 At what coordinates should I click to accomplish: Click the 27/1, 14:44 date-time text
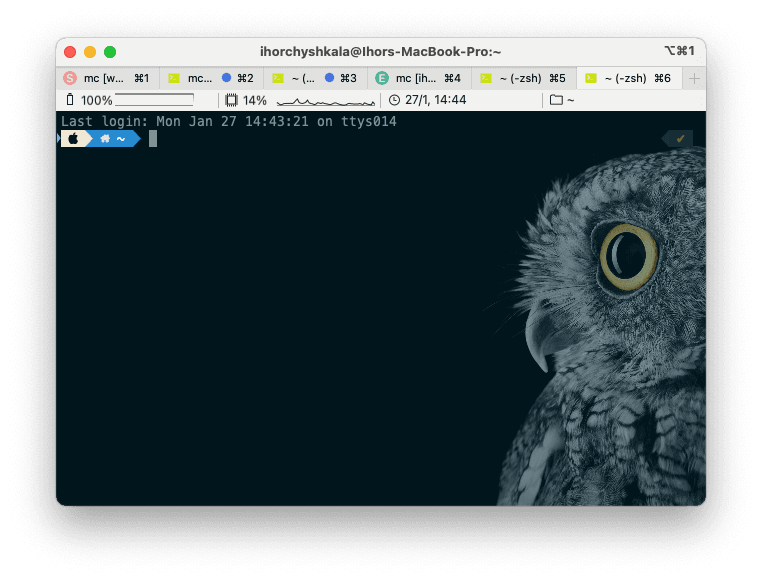[x=435, y=100]
